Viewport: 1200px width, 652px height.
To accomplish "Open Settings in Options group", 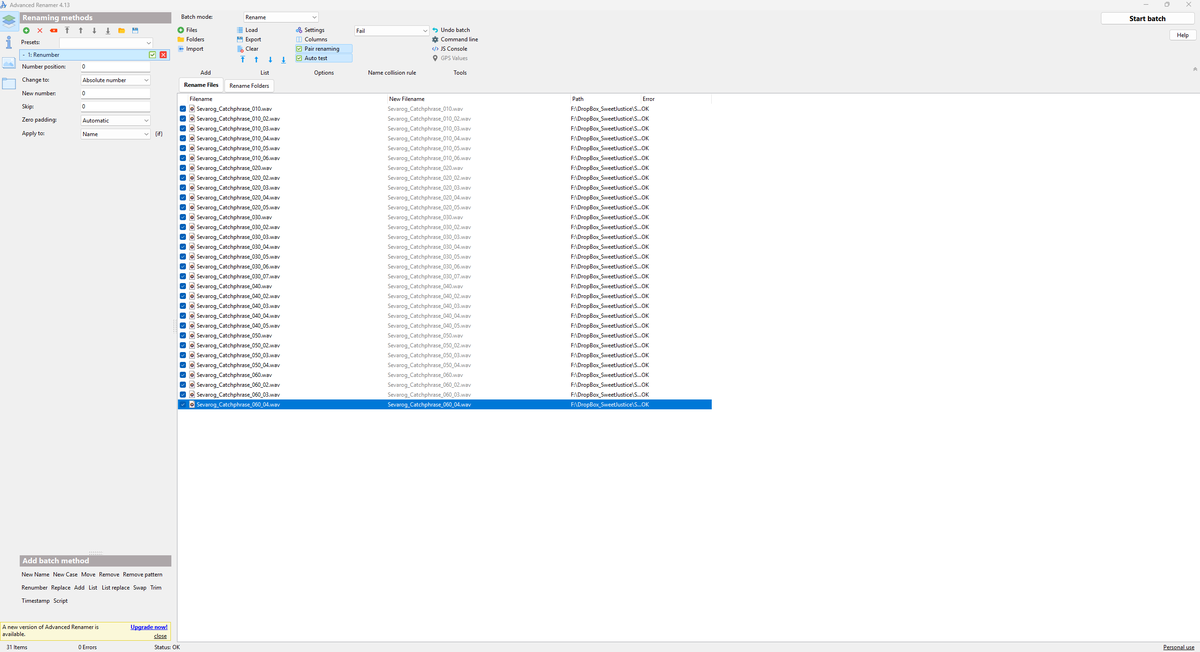I will click(310, 30).
